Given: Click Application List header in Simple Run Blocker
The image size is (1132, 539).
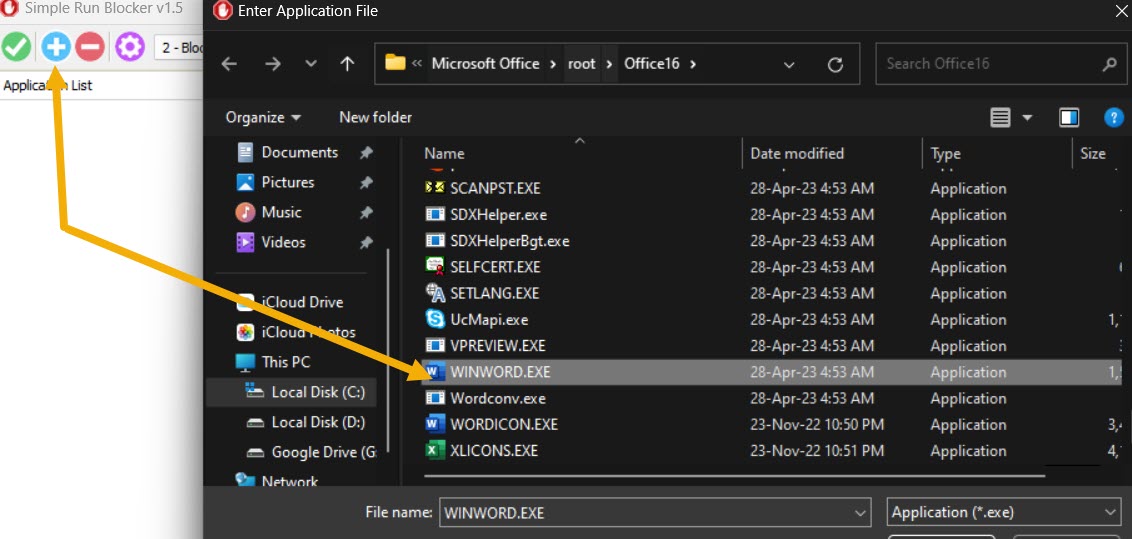Looking at the screenshot, I should pyautogui.click(x=48, y=85).
